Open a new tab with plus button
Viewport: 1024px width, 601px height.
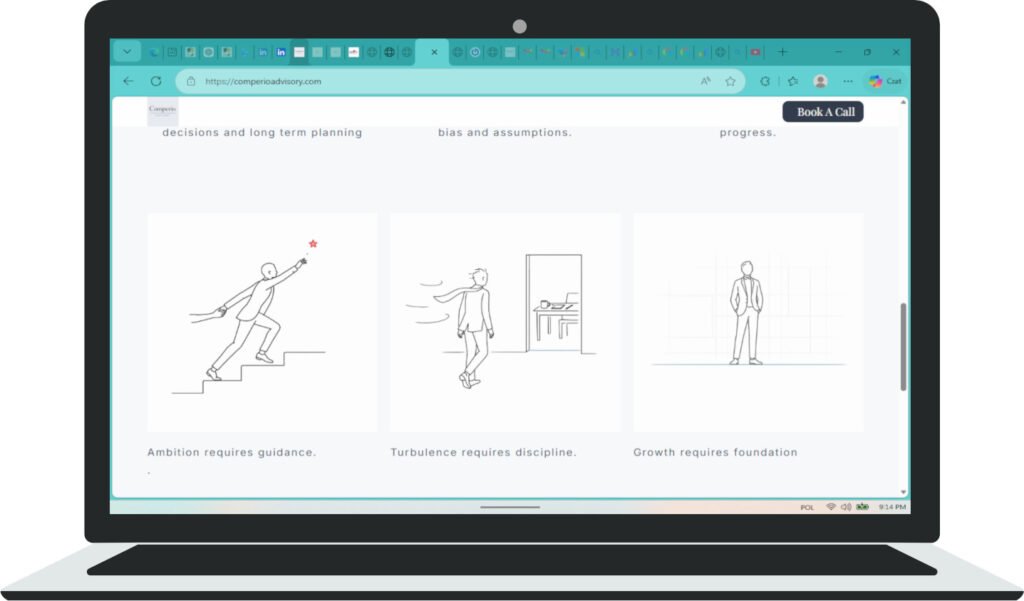(782, 52)
